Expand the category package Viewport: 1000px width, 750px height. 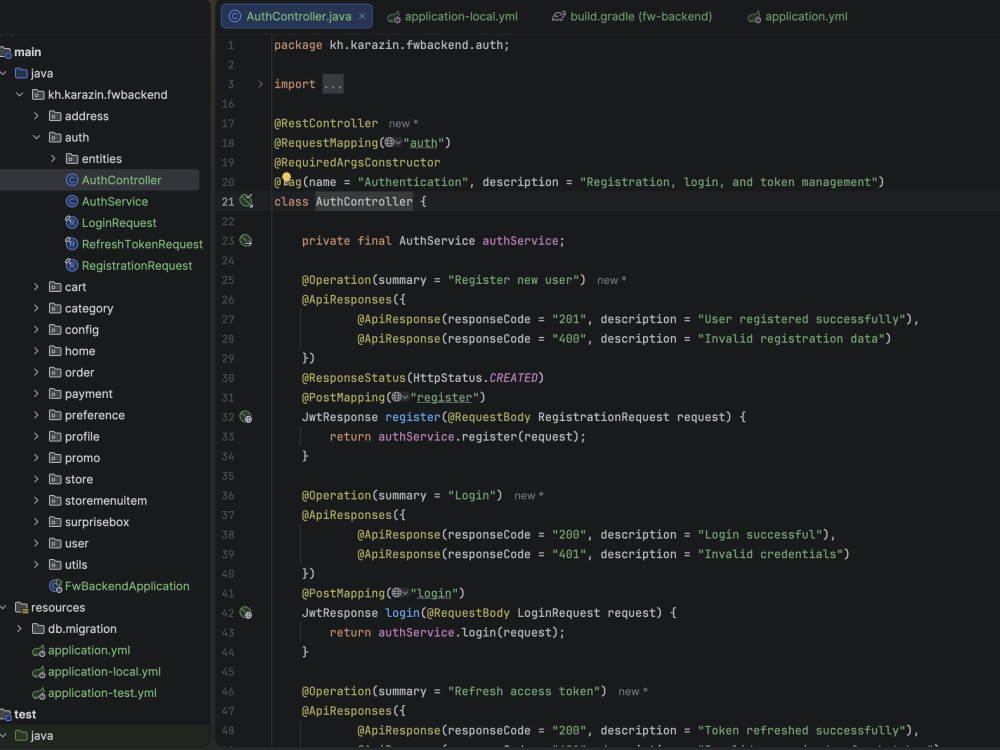point(36,308)
